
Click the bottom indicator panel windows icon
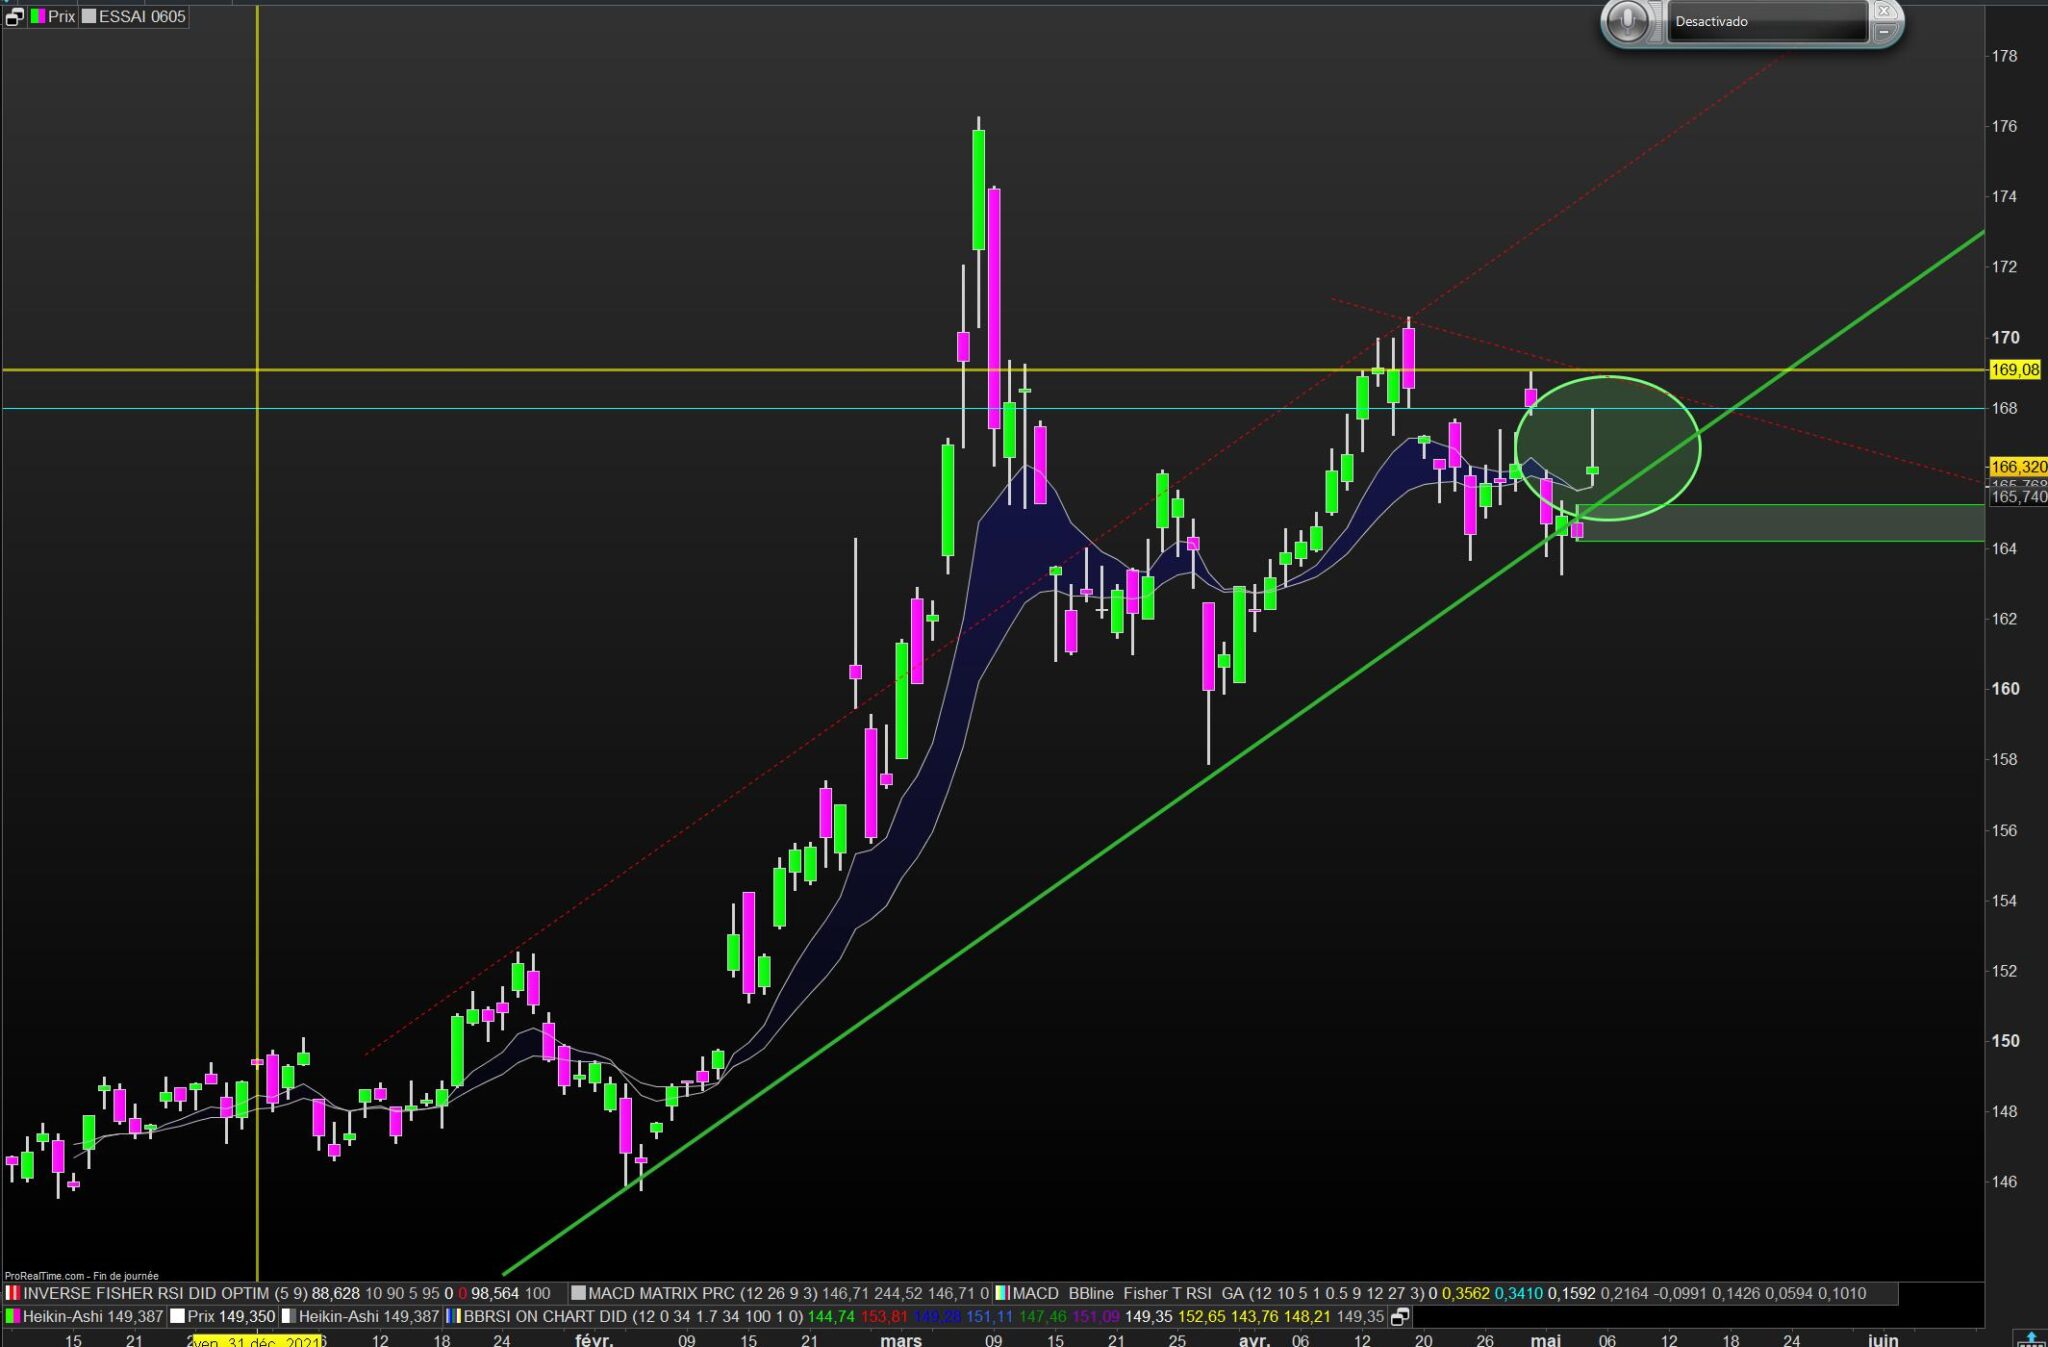(x=1400, y=1316)
